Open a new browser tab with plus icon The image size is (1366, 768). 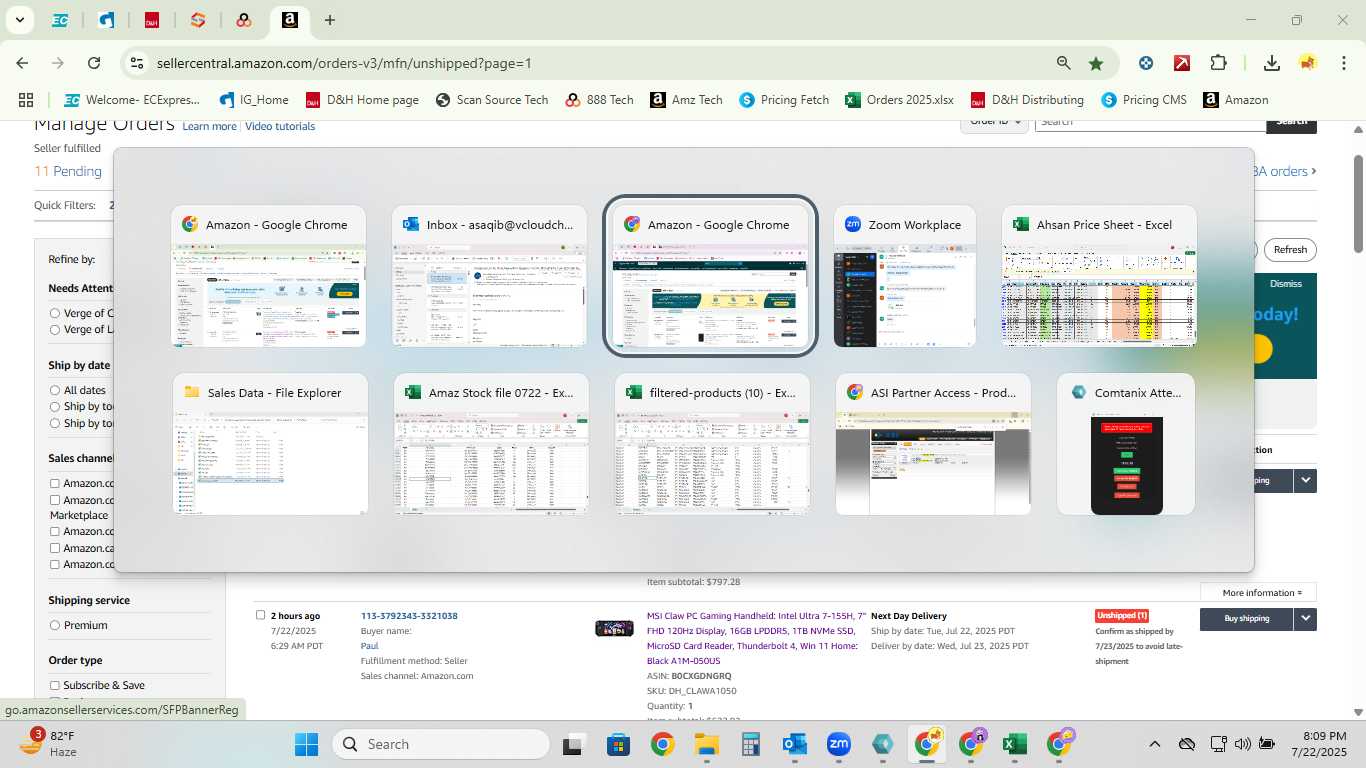tap(330, 20)
